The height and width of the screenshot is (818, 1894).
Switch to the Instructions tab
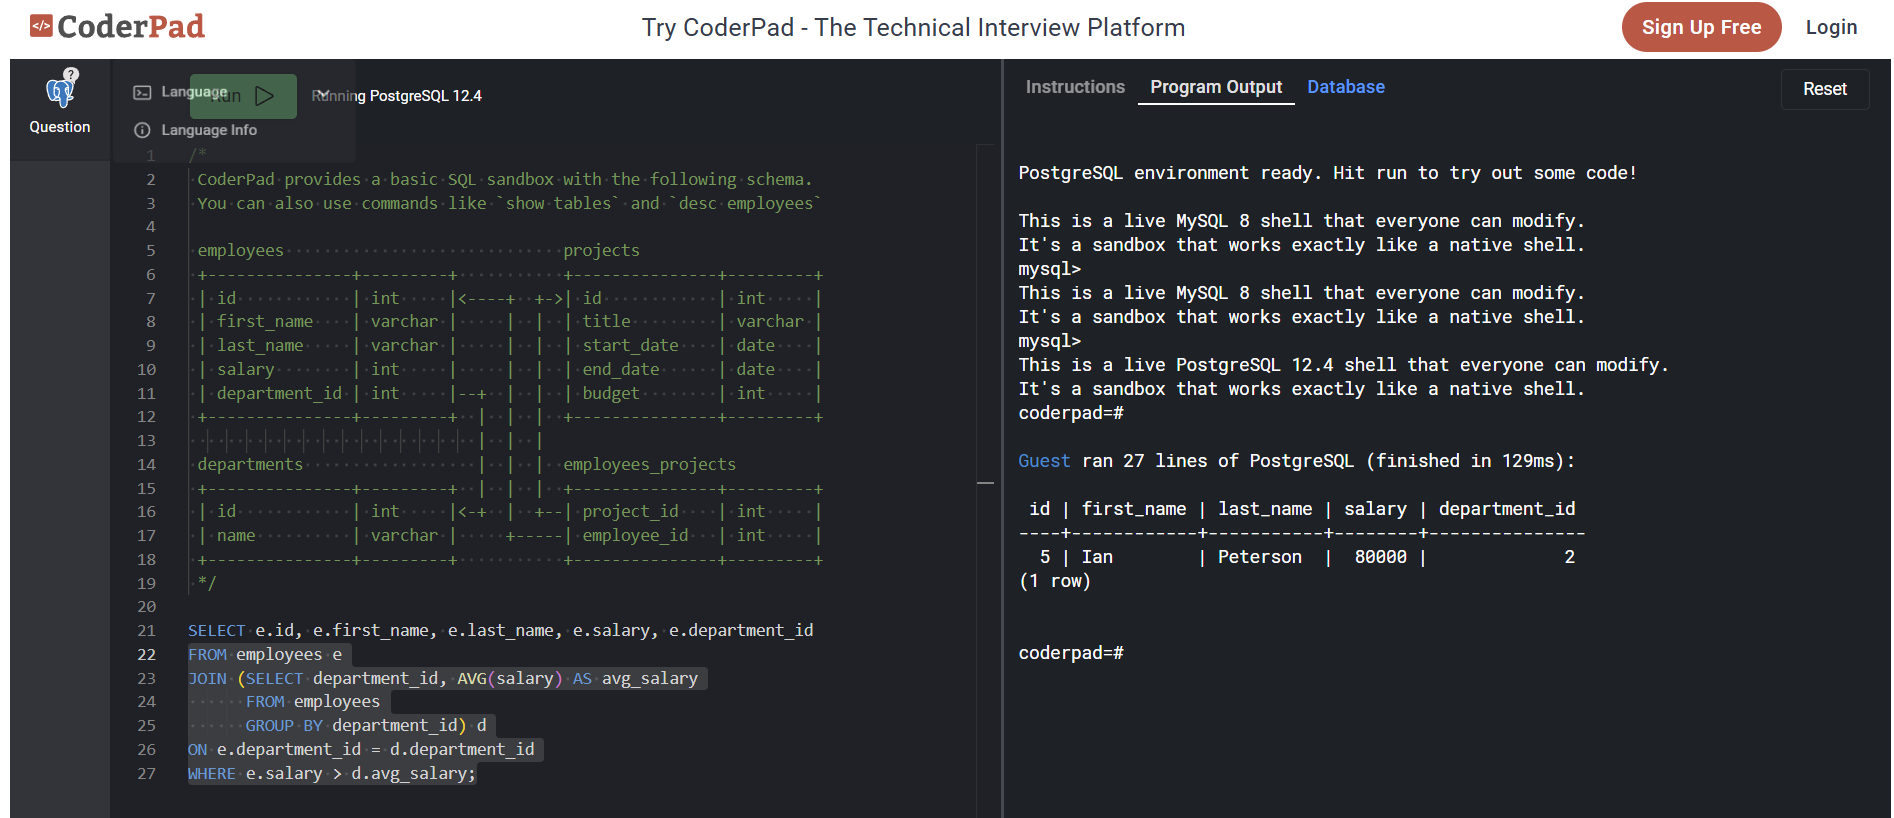click(1075, 87)
